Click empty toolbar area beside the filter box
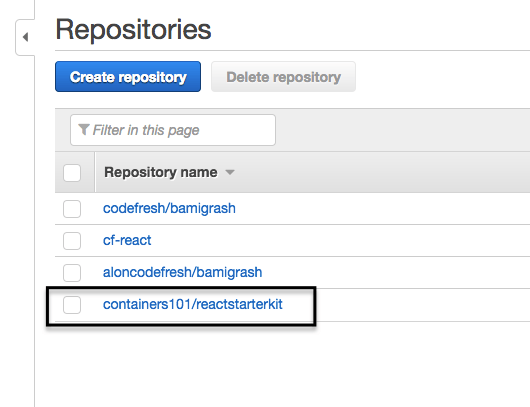 coord(402,130)
